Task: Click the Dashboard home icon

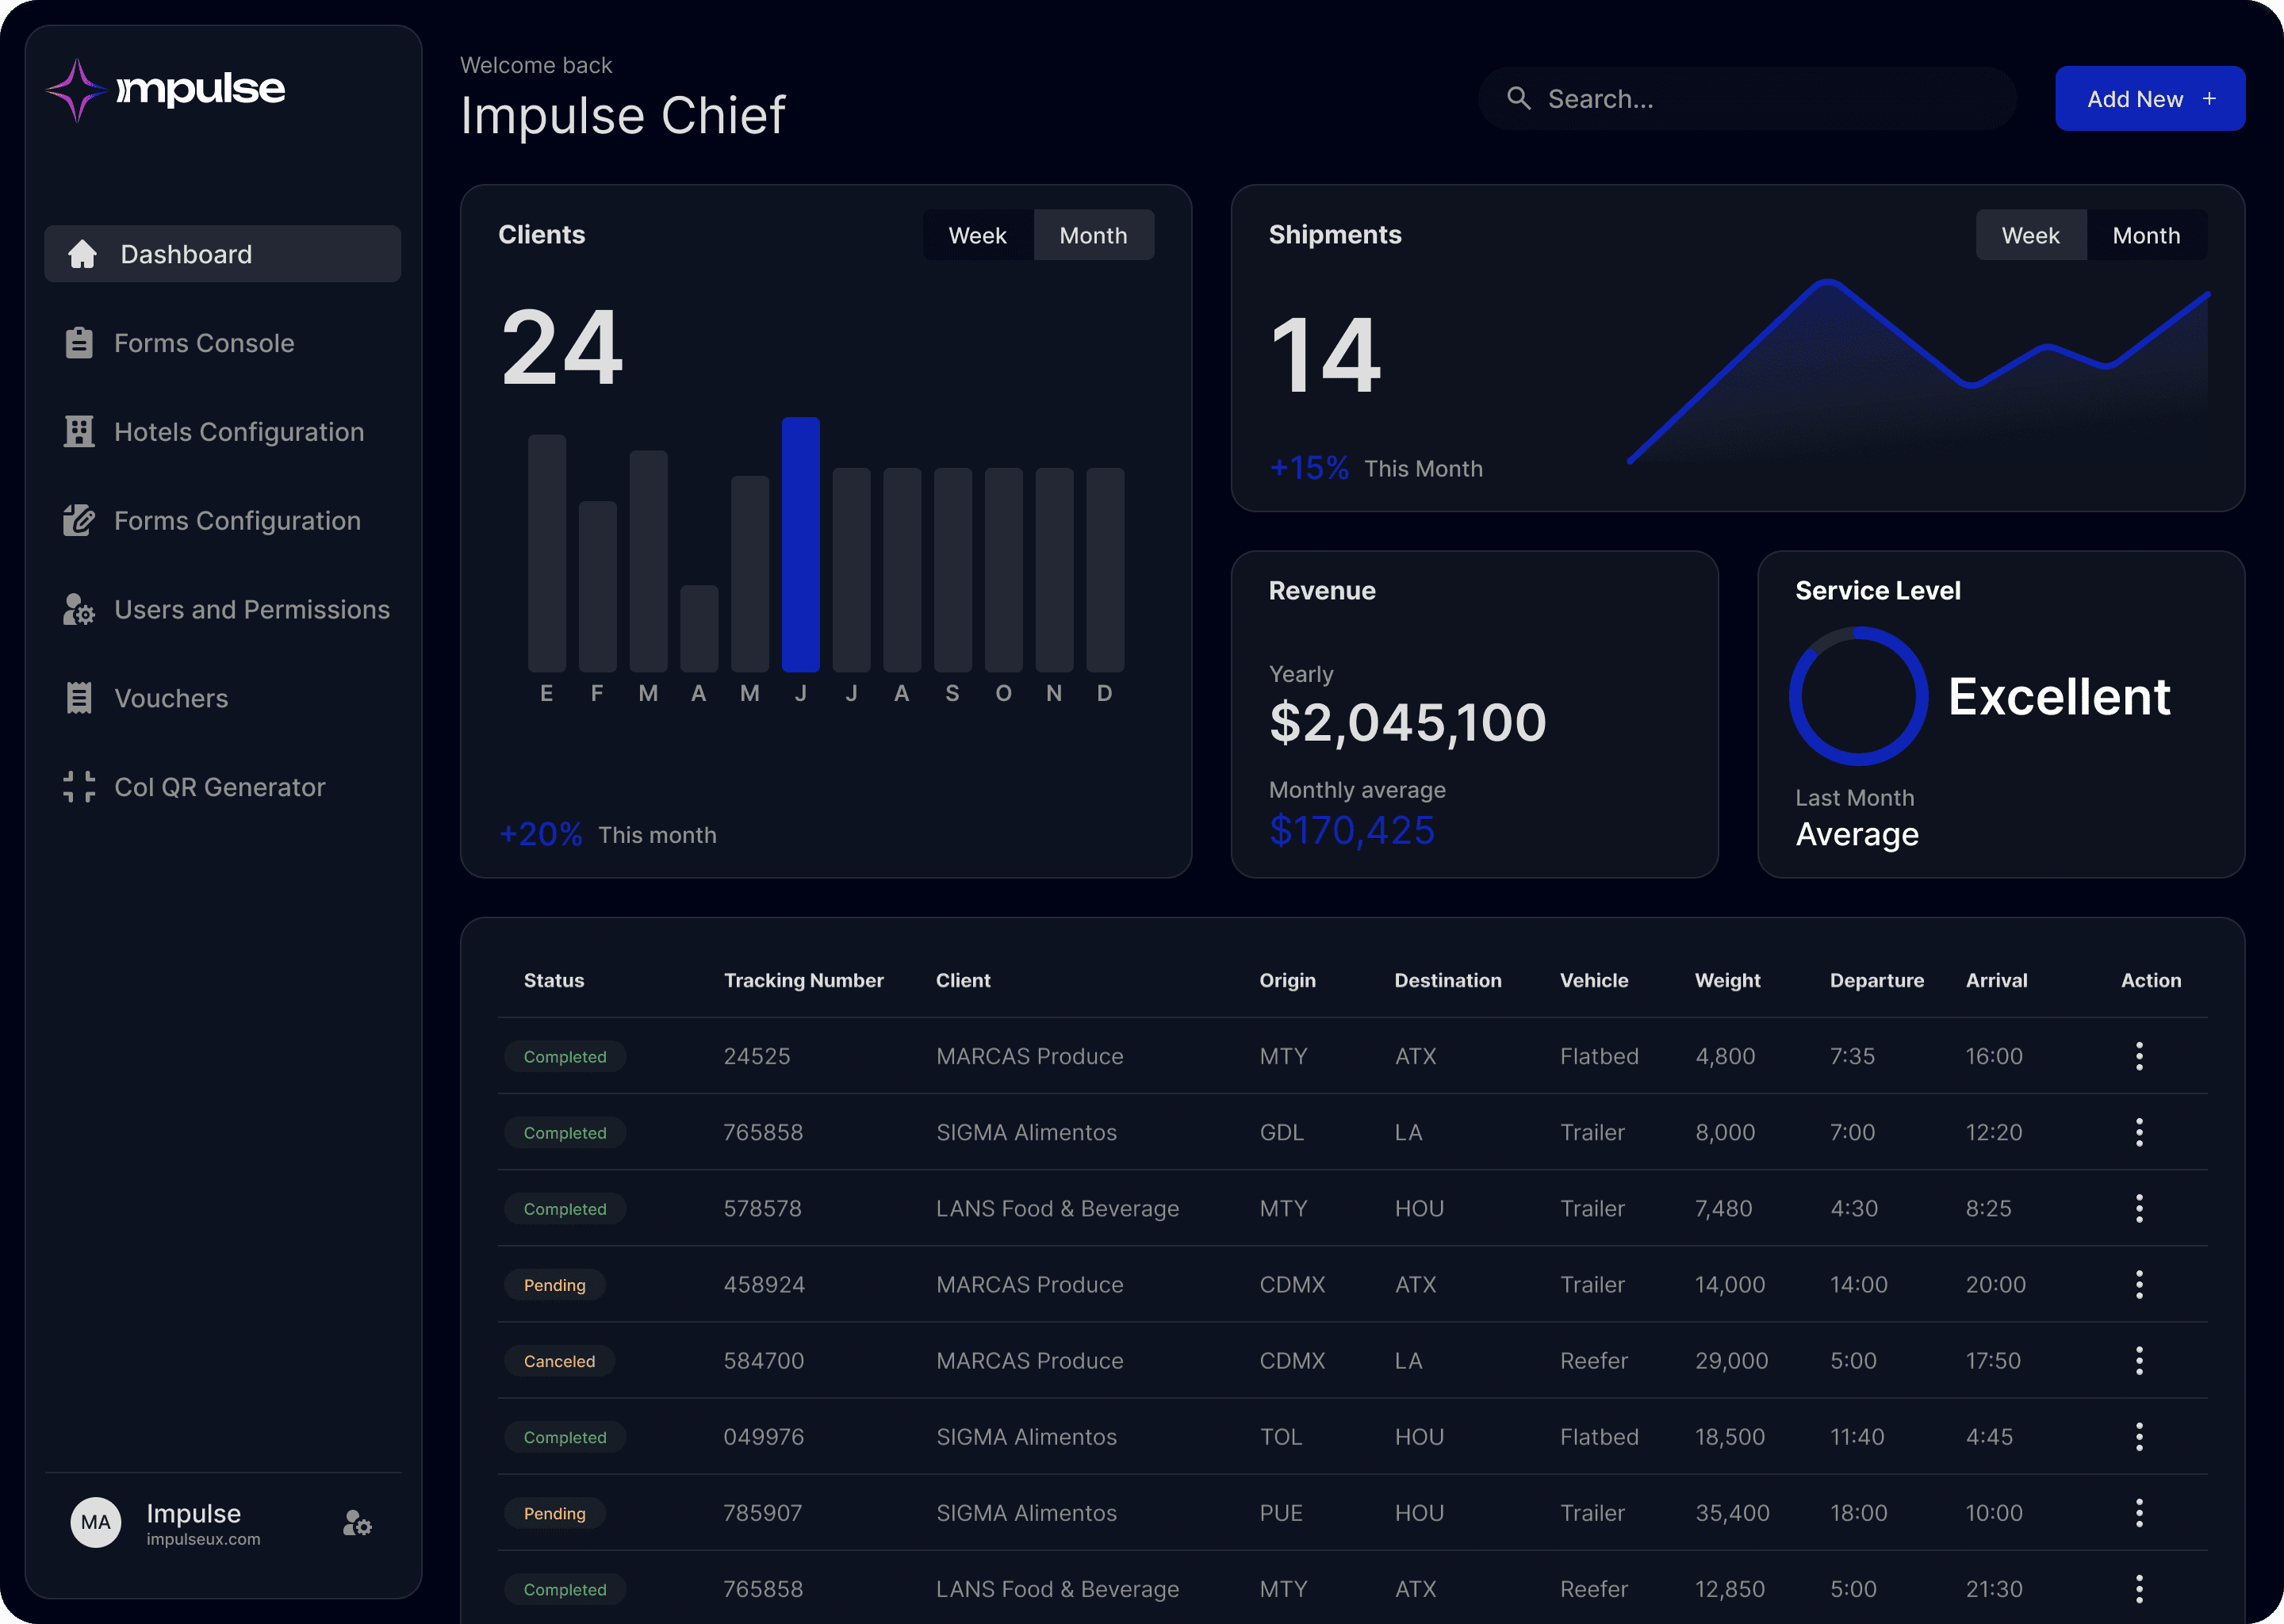Action: point(82,254)
